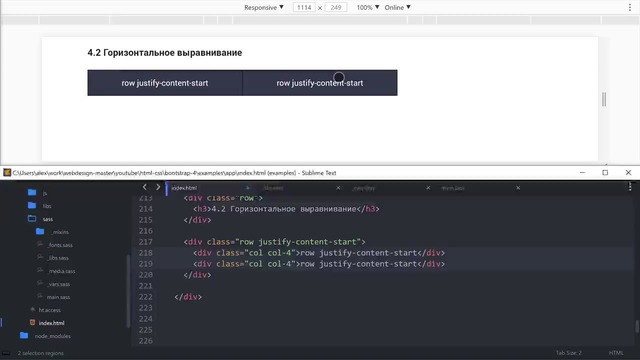The image size is (640, 360).
Task: Click the heading 4.2 Горизонтальное выравнивание
Action: click(x=164, y=53)
